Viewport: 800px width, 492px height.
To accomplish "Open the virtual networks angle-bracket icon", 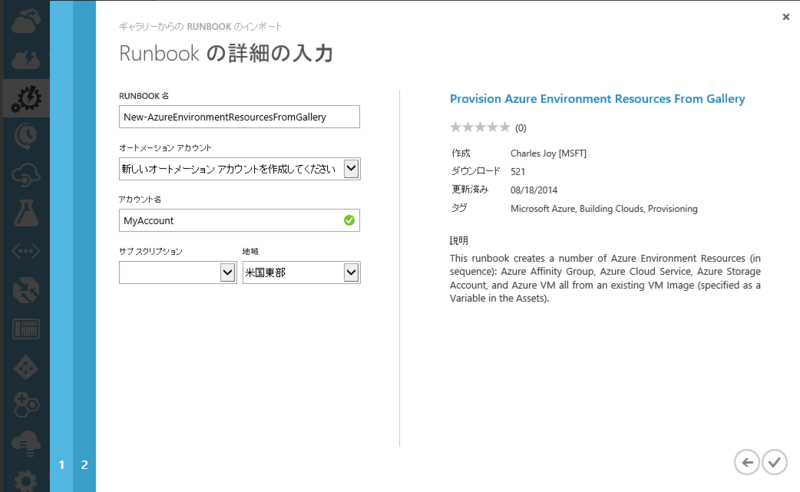I will tap(26, 251).
